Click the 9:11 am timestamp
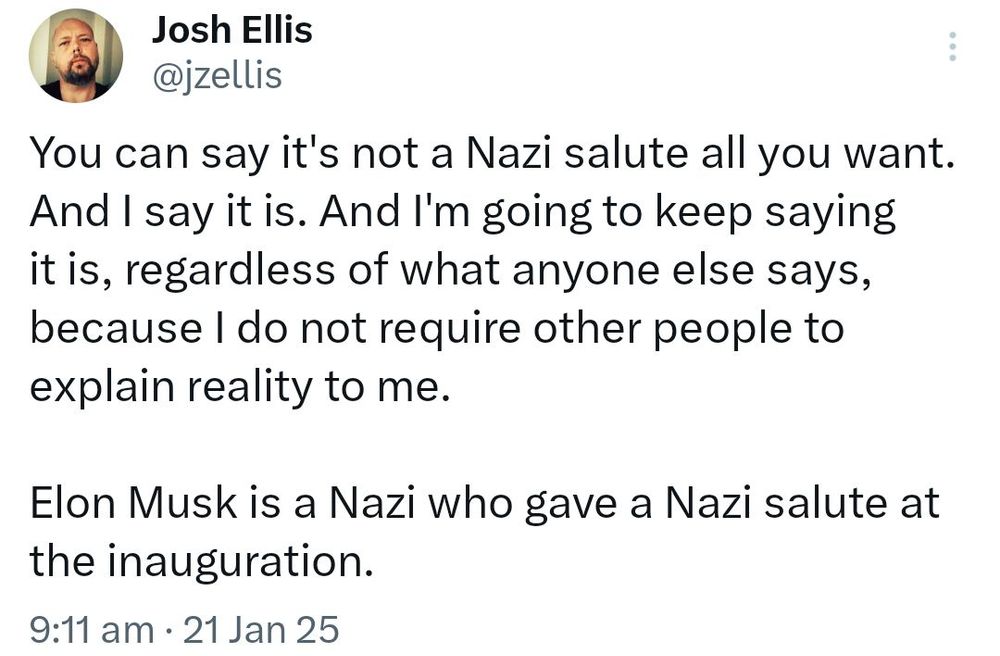1000x656 pixels. coord(92,629)
